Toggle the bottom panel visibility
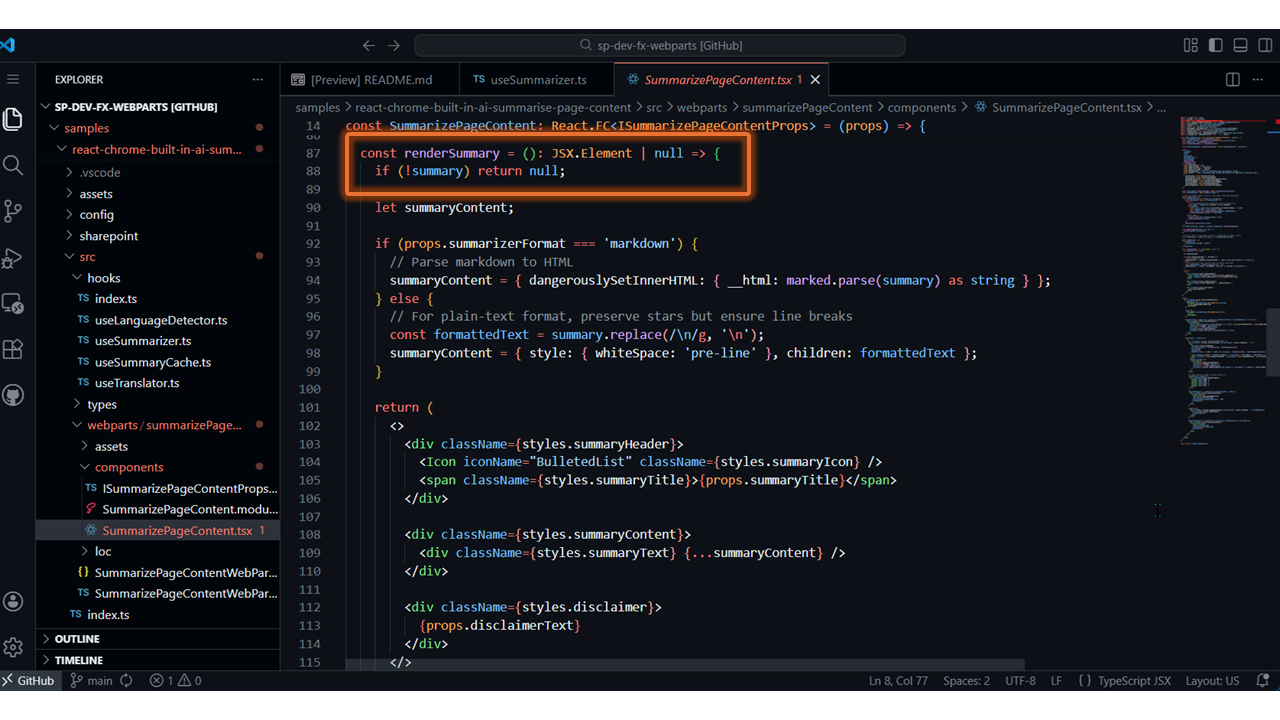1280x720 pixels. point(1240,46)
